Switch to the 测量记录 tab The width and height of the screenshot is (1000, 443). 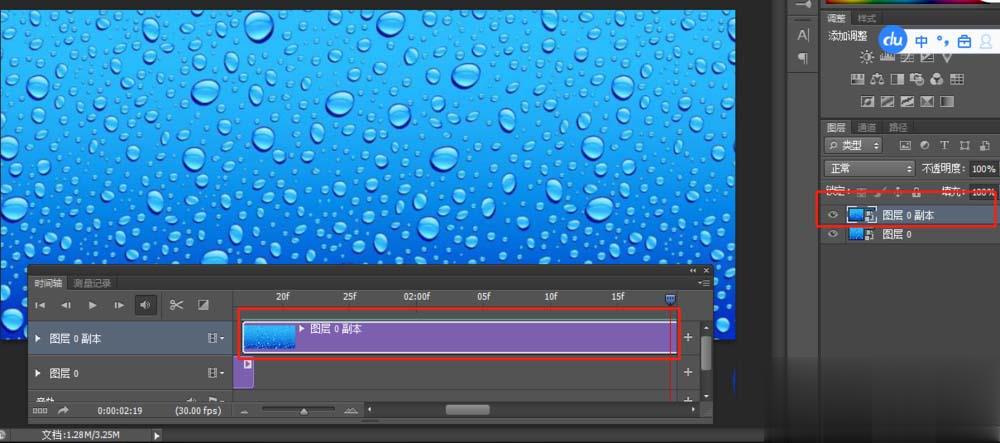tap(92, 283)
